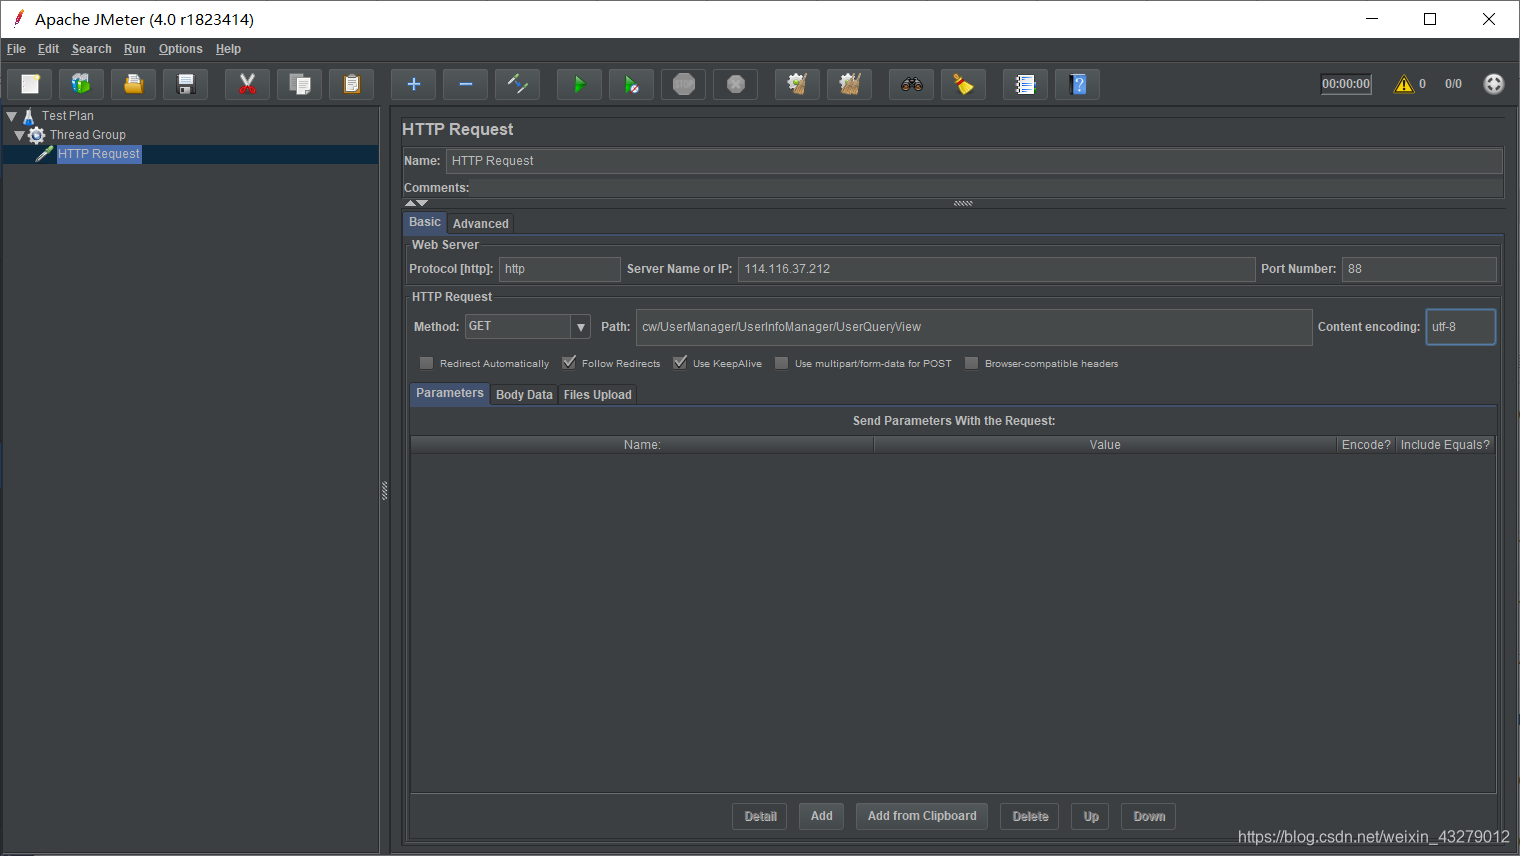
Task: Select Test Plan in the tree
Action: [x=67, y=116]
